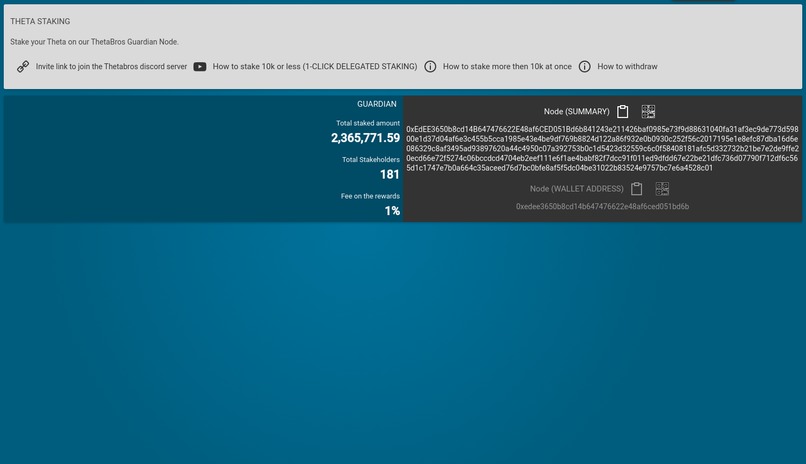Open How to stake 10k or less guide
Image resolution: width=806 pixels, height=464 pixels.
coord(315,66)
